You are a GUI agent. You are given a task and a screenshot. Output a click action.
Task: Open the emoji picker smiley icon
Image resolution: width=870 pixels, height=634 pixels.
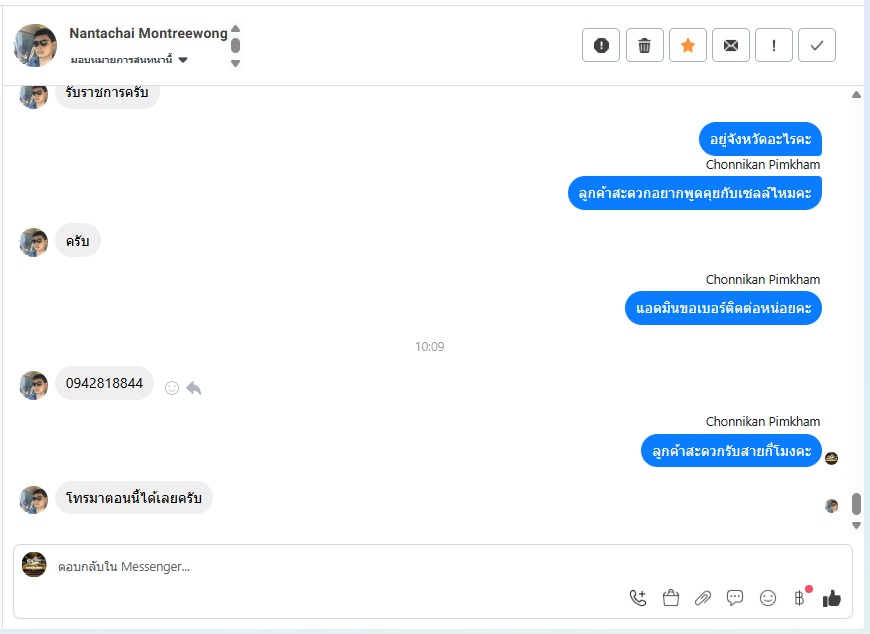pyautogui.click(x=768, y=597)
